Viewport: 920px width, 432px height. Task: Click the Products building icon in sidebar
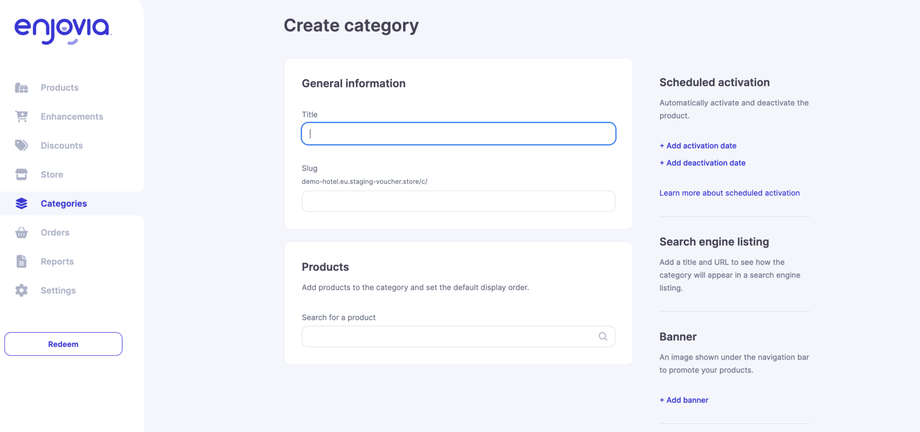[x=21, y=88]
